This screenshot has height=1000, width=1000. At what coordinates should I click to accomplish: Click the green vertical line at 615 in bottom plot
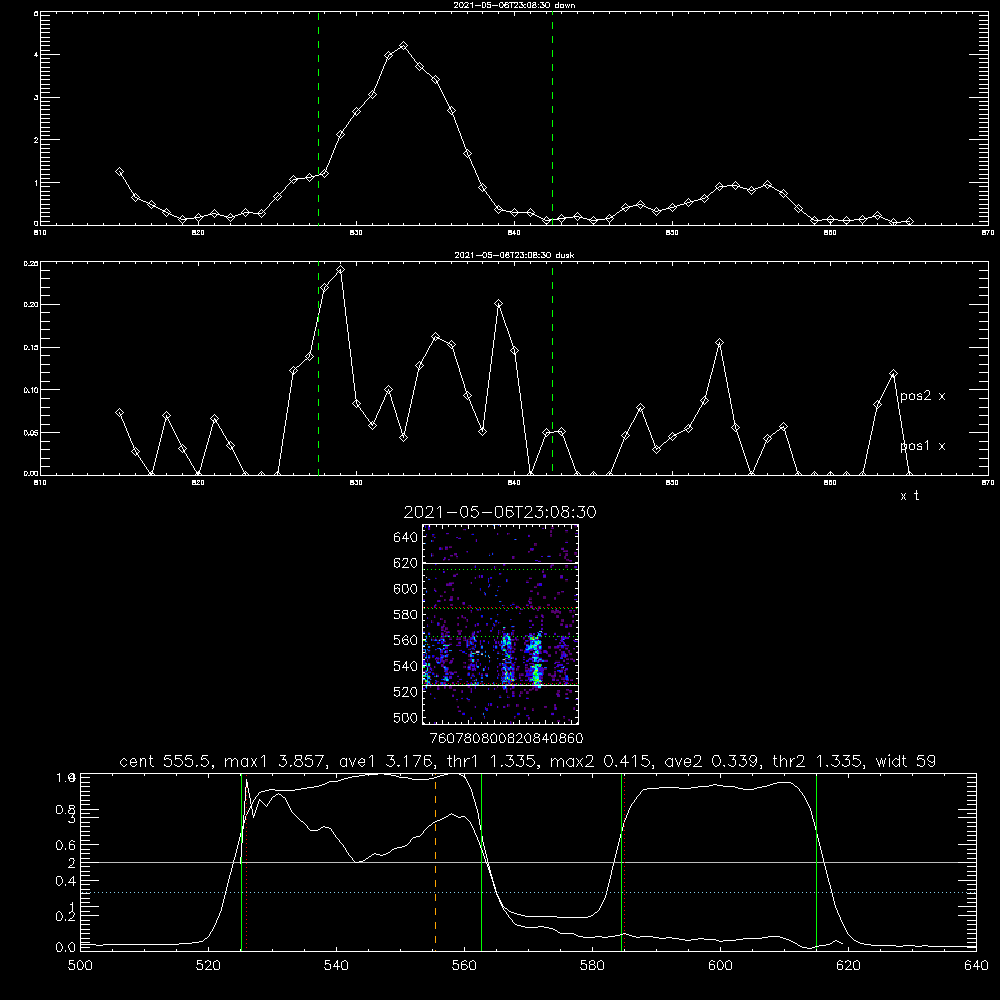[816, 861]
